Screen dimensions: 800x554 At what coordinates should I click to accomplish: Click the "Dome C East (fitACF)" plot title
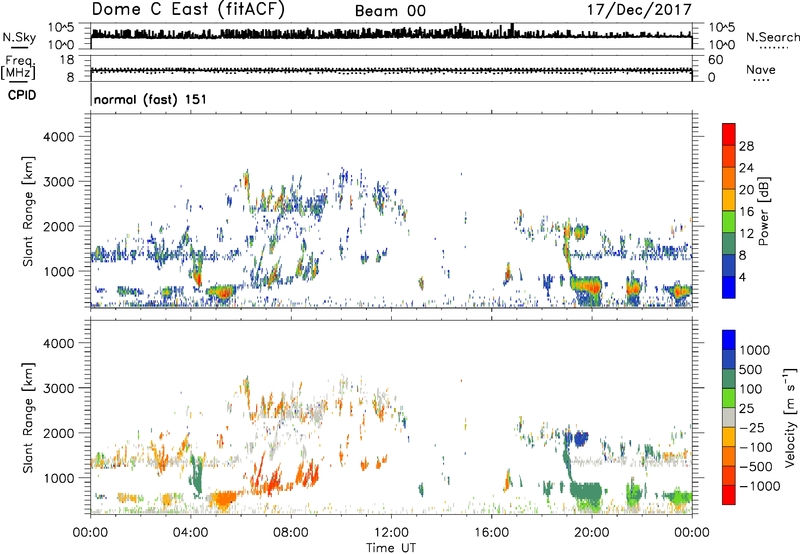(x=188, y=9)
